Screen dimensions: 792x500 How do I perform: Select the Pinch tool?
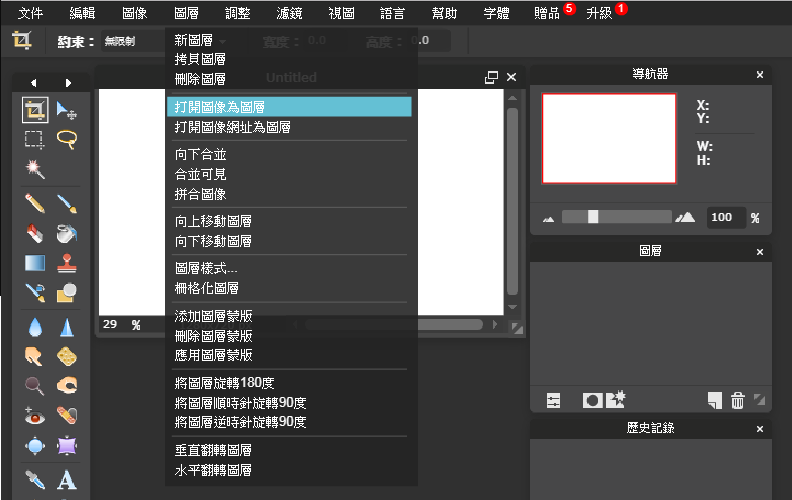point(67,445)
